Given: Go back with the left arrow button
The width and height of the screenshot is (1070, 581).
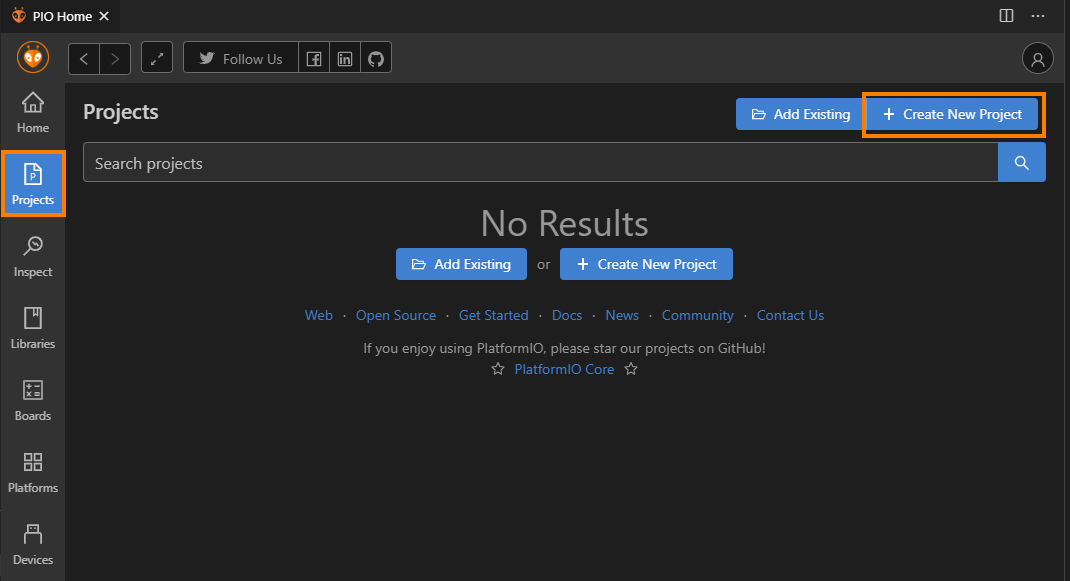Looking at the screenshot, I should [84, 59].
